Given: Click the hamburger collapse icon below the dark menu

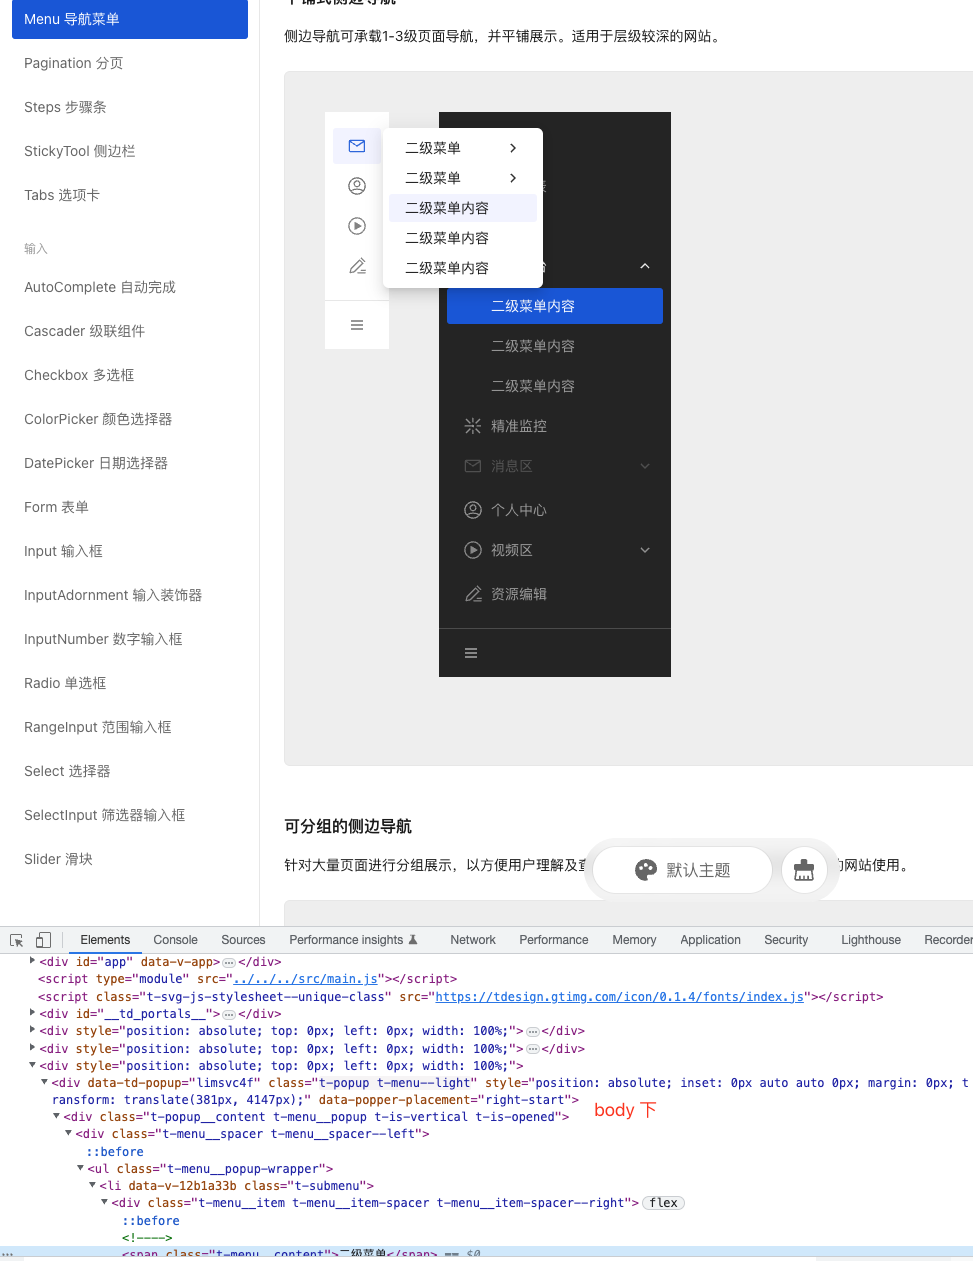Looking at the screenshot, I should coord(357,324).
